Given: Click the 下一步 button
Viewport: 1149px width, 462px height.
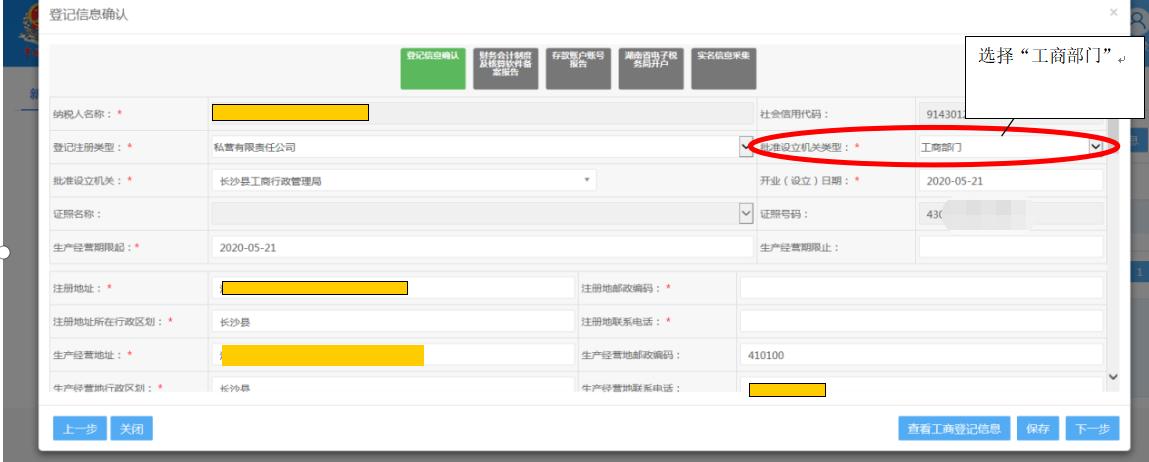Looking at the screenshot, I should coord(1093,429).
